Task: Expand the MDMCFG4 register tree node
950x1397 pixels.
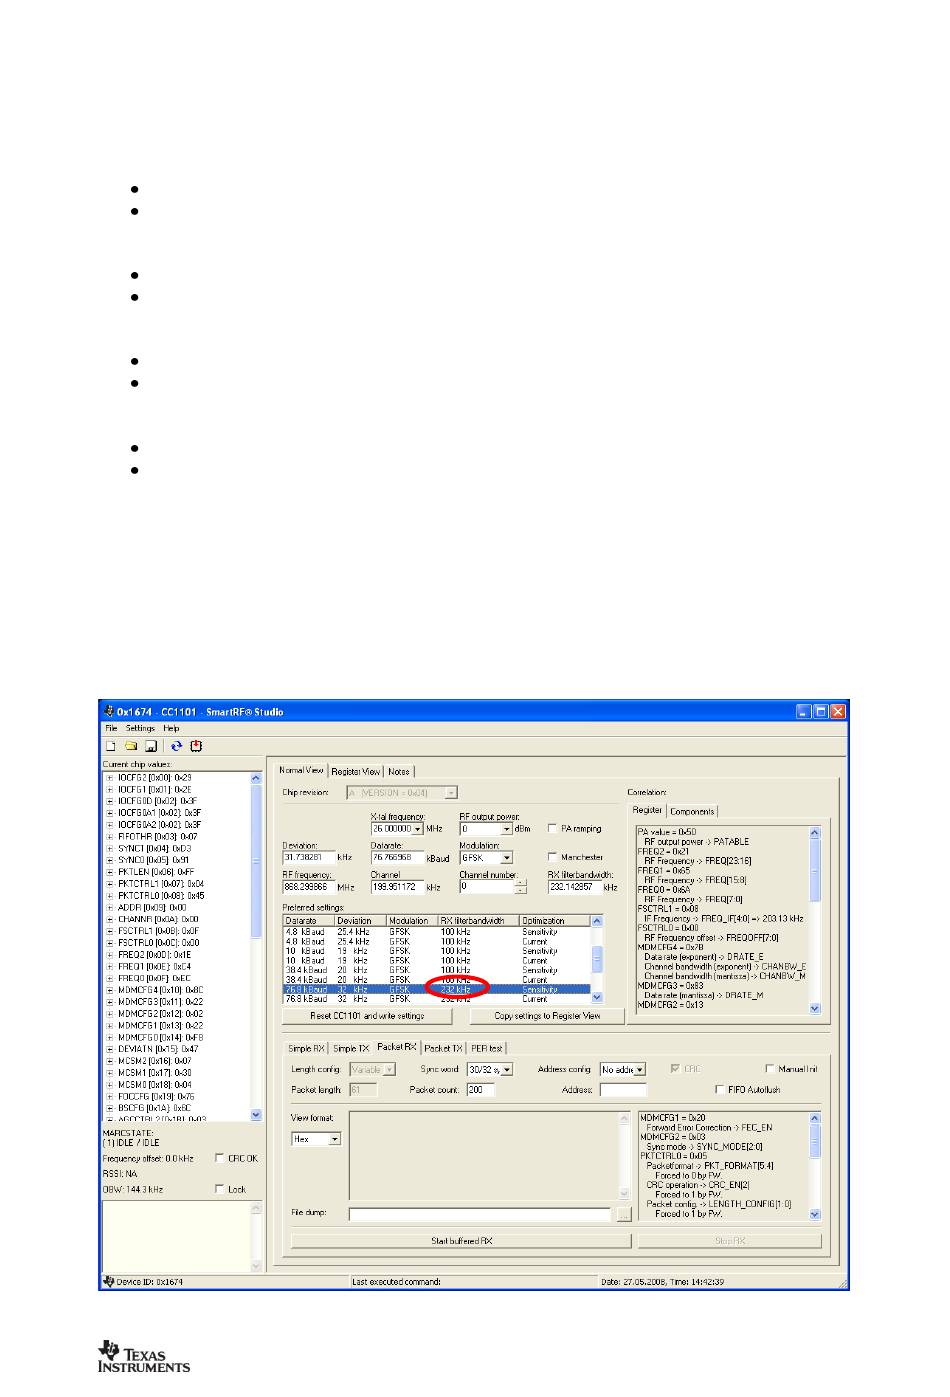Action: 110,990
